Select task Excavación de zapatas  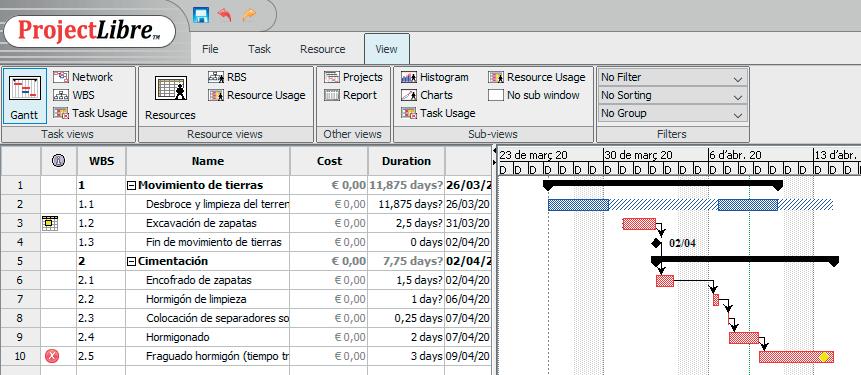tap(201, 223)
